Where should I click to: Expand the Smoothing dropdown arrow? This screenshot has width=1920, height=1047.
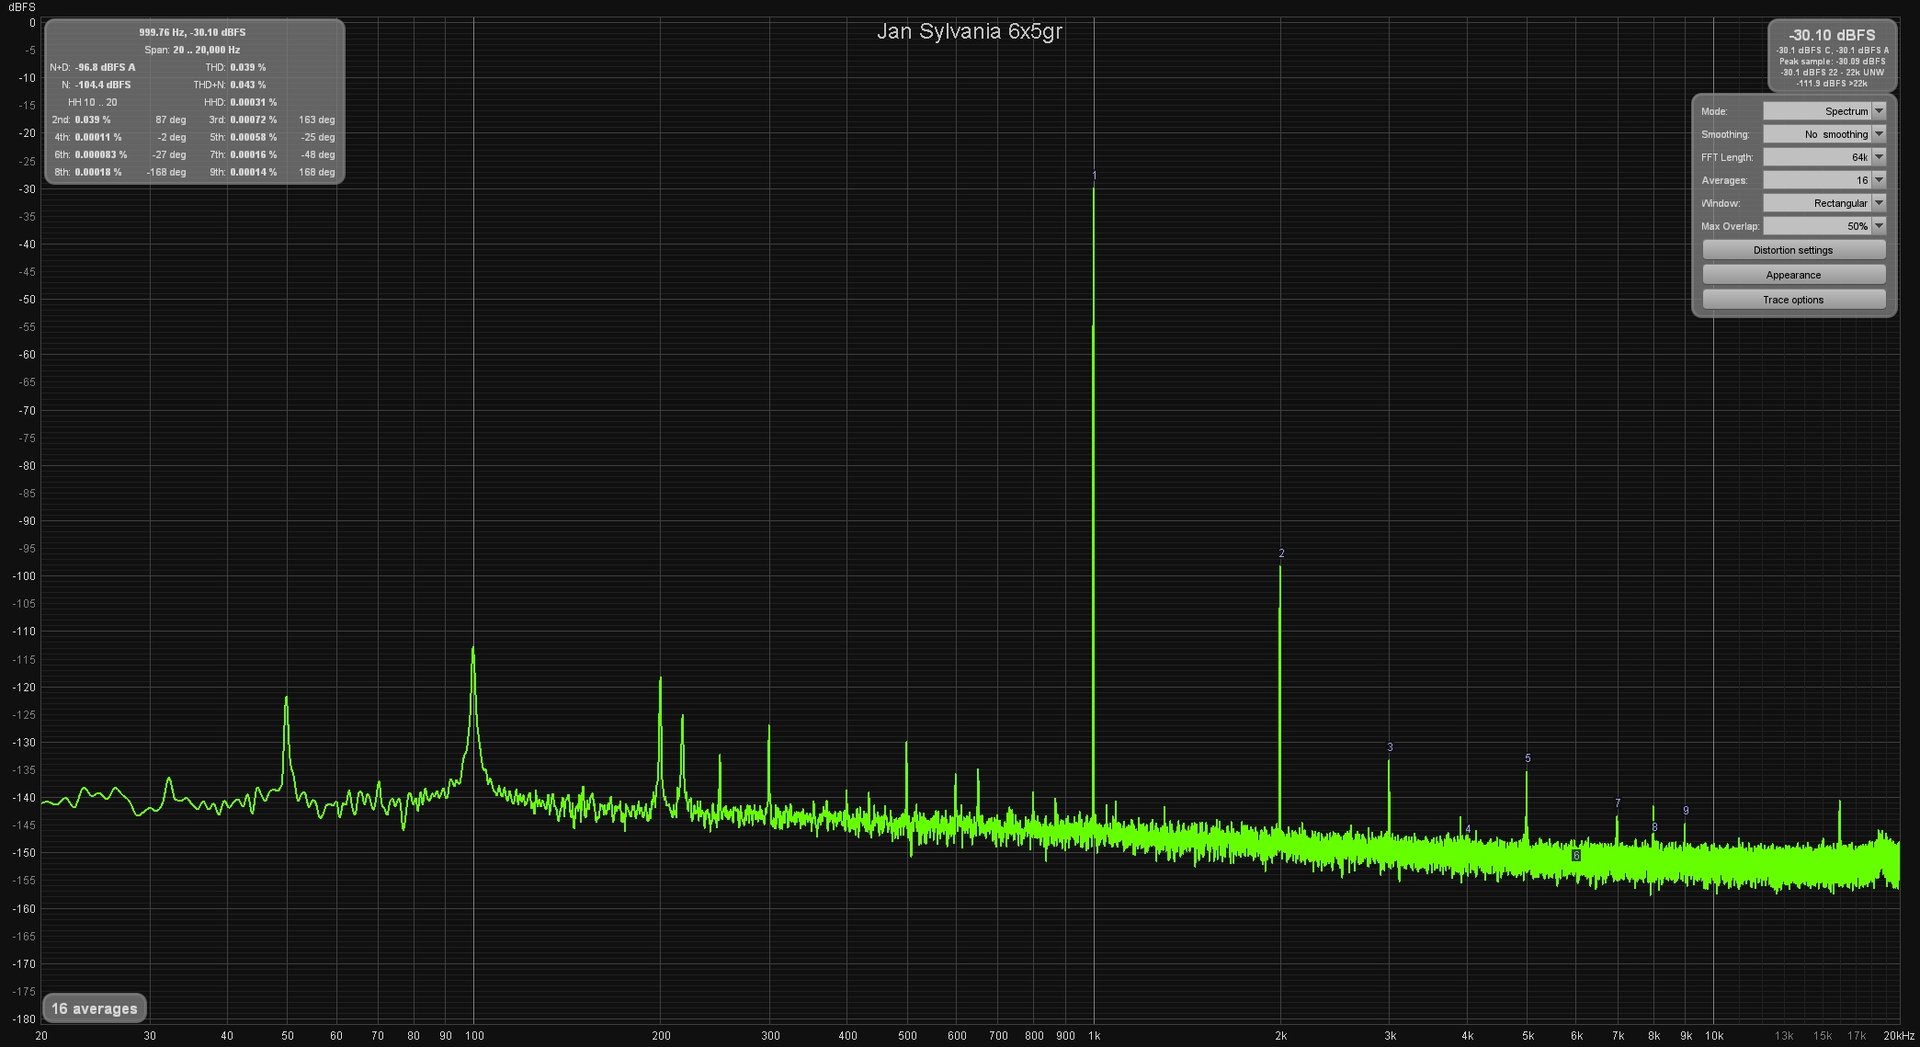click(1879, 134)
